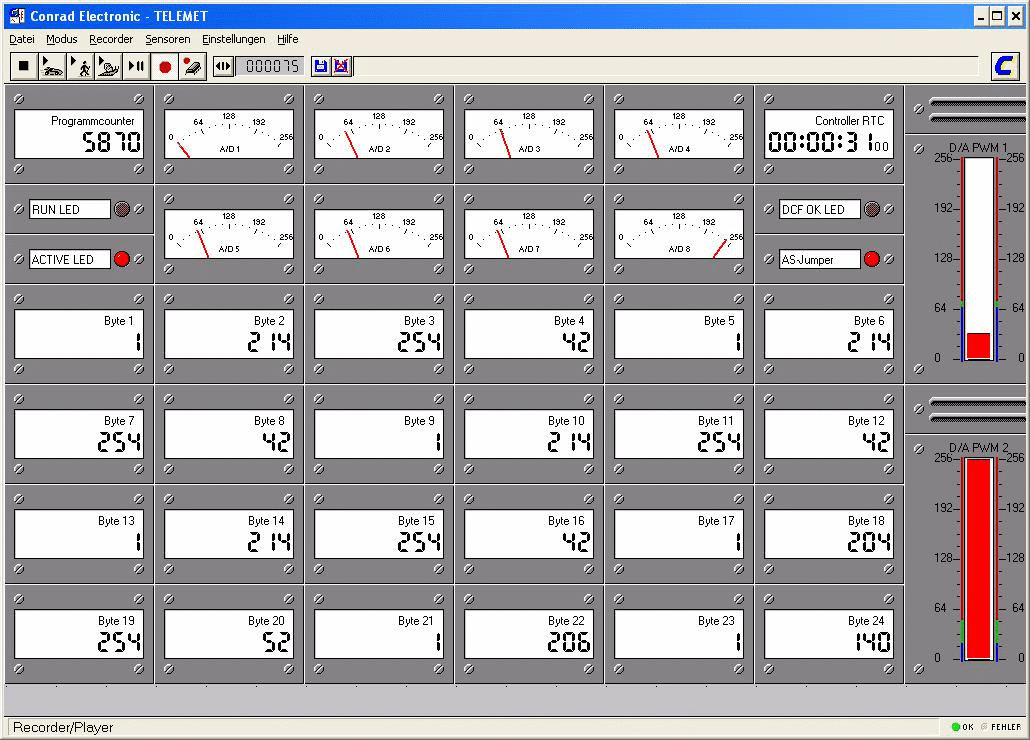The width and height of the screenshot is (1030, 740).
Task: Click the TELEMET title bar app icon
Action: coord(18,16)
